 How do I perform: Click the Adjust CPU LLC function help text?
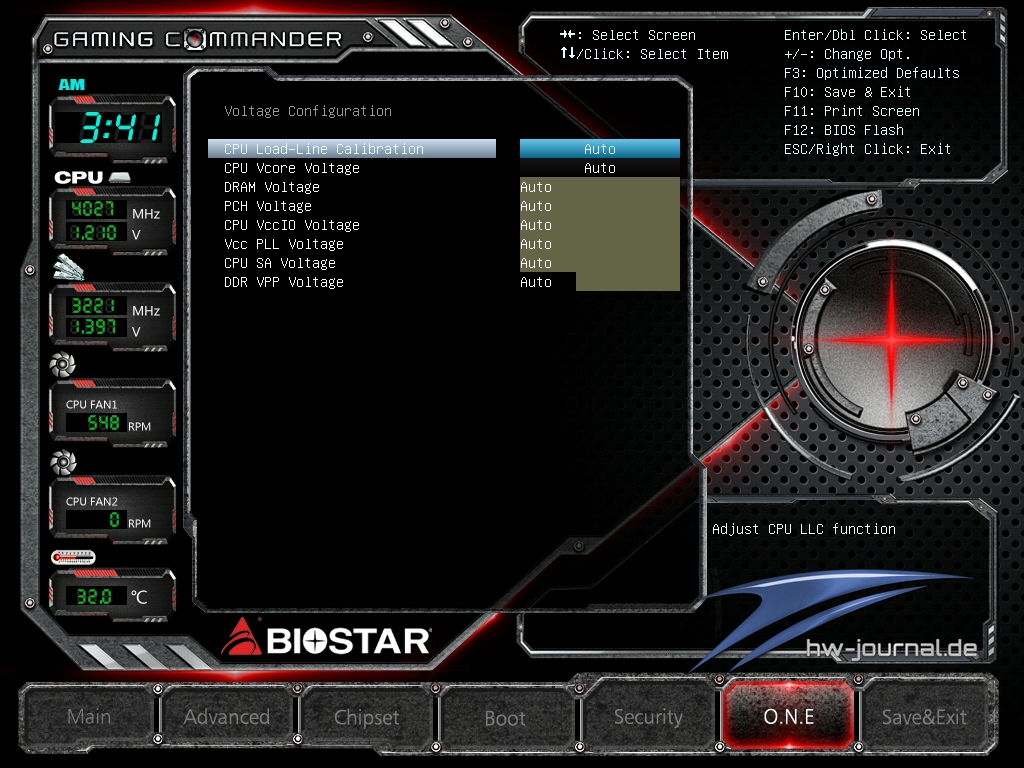tap(804, 529)
